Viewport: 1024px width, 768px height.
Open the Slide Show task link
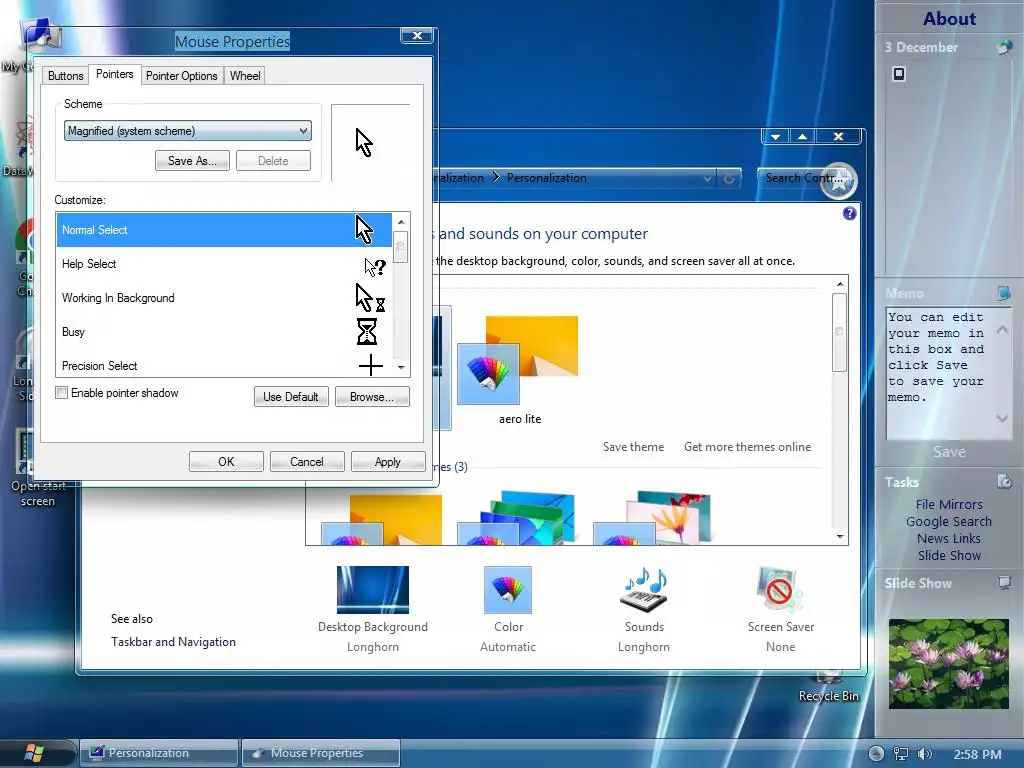(x=949, y=555)
